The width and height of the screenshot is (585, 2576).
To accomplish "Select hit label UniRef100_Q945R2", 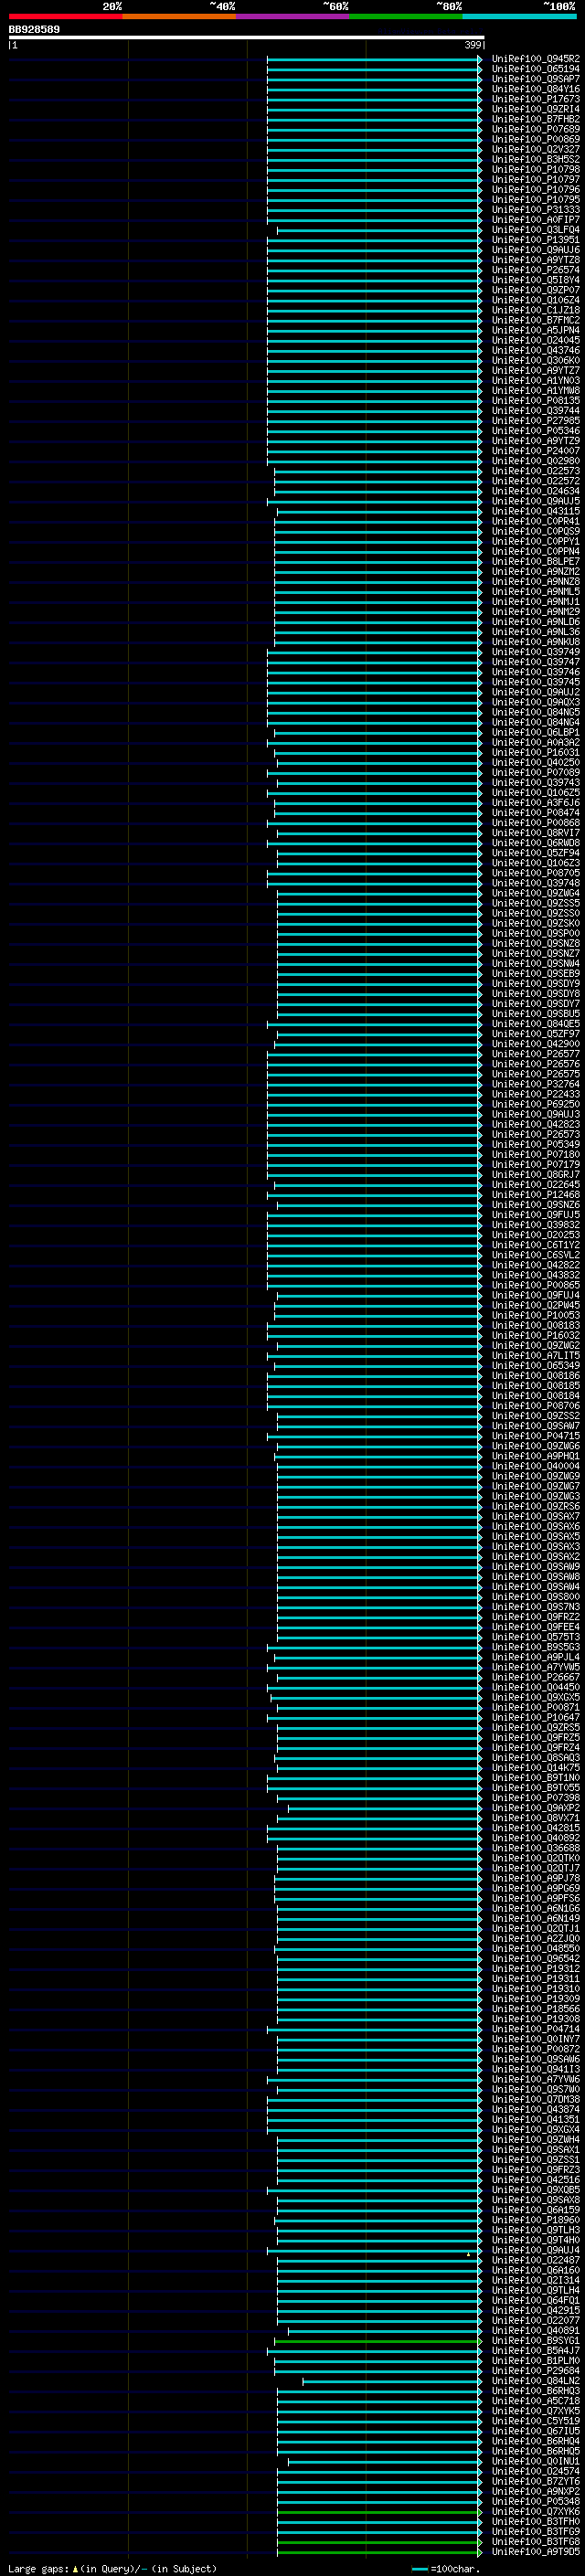I will [535, 59].
